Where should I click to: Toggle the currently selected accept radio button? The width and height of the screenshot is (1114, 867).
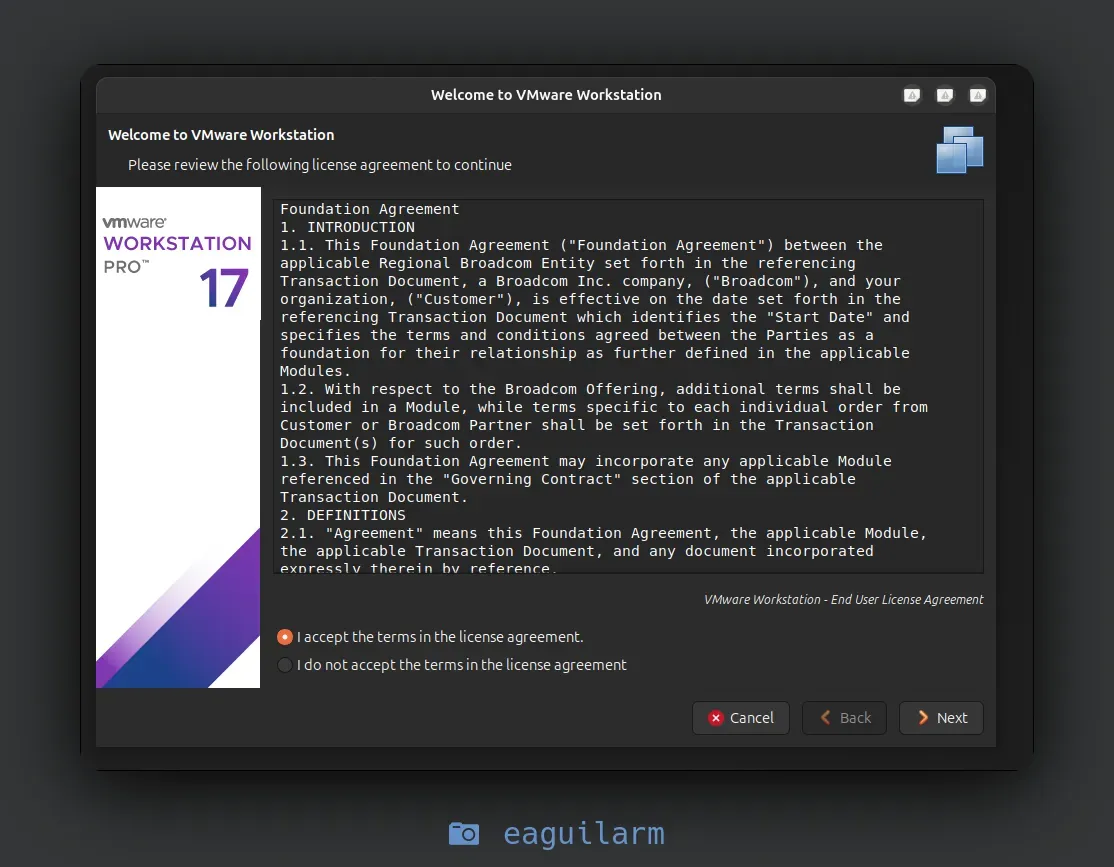click(285, 636)
